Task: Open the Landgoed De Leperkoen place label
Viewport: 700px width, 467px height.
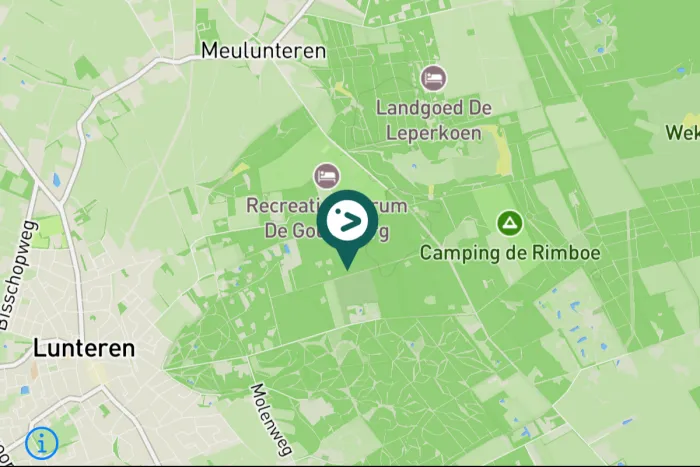Action: [x=433, y=121]
